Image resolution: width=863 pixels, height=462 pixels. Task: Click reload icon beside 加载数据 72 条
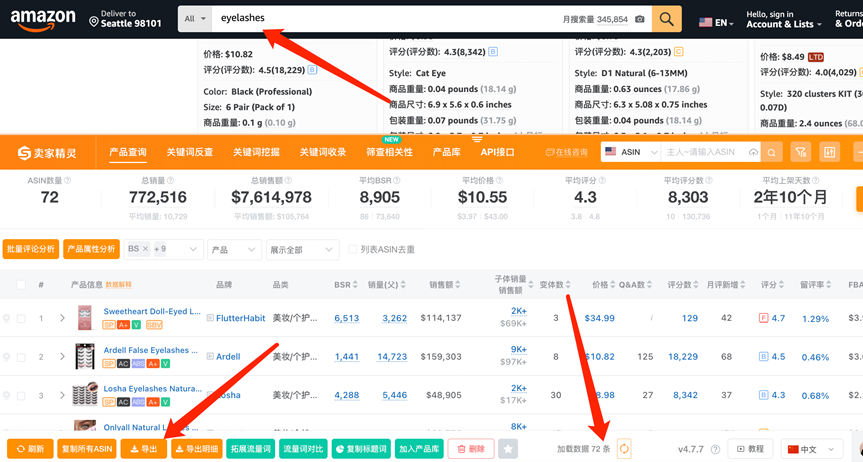[x=624, y=449]
